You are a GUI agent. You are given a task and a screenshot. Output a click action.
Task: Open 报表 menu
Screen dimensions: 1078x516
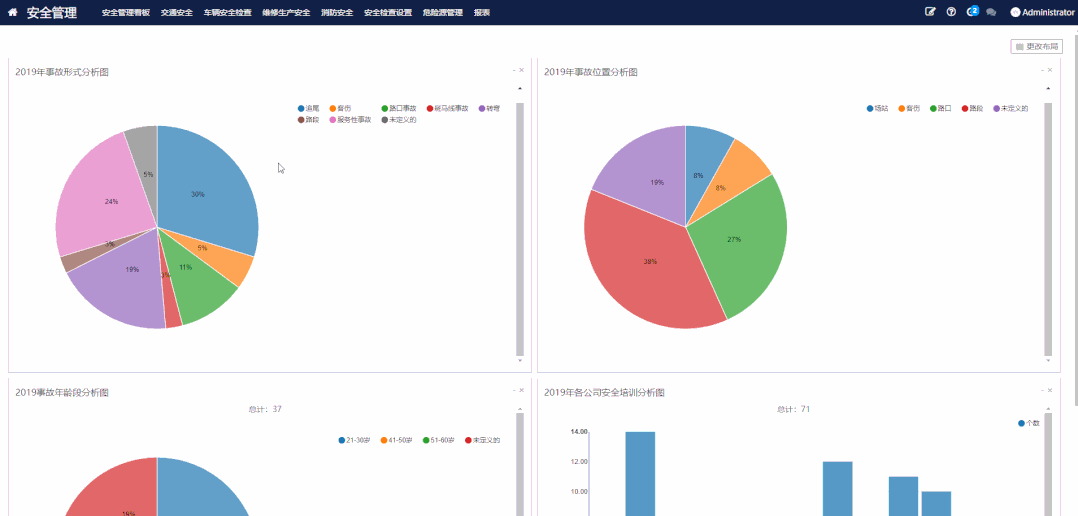[482, 12]
